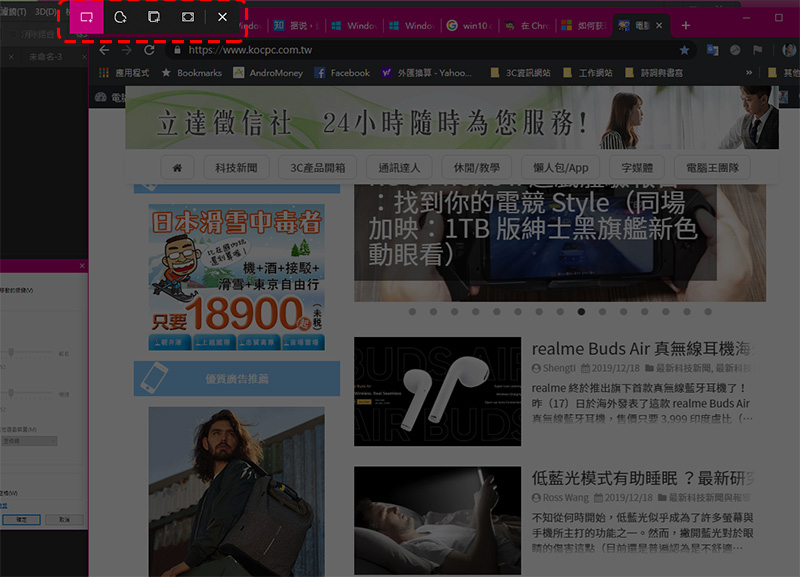Bookmark this page with the star icon

[x=684, y=49]
